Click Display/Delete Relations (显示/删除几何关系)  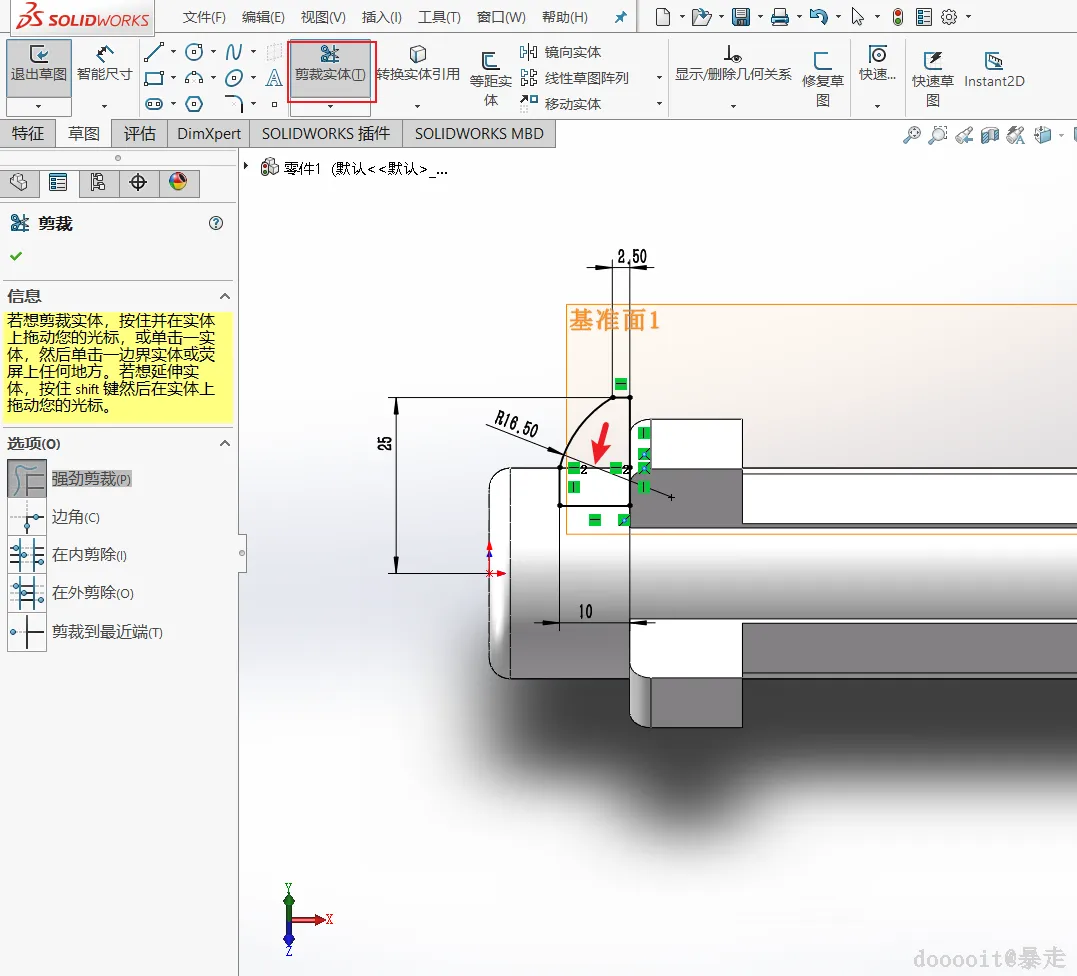(x=733, y=64)
